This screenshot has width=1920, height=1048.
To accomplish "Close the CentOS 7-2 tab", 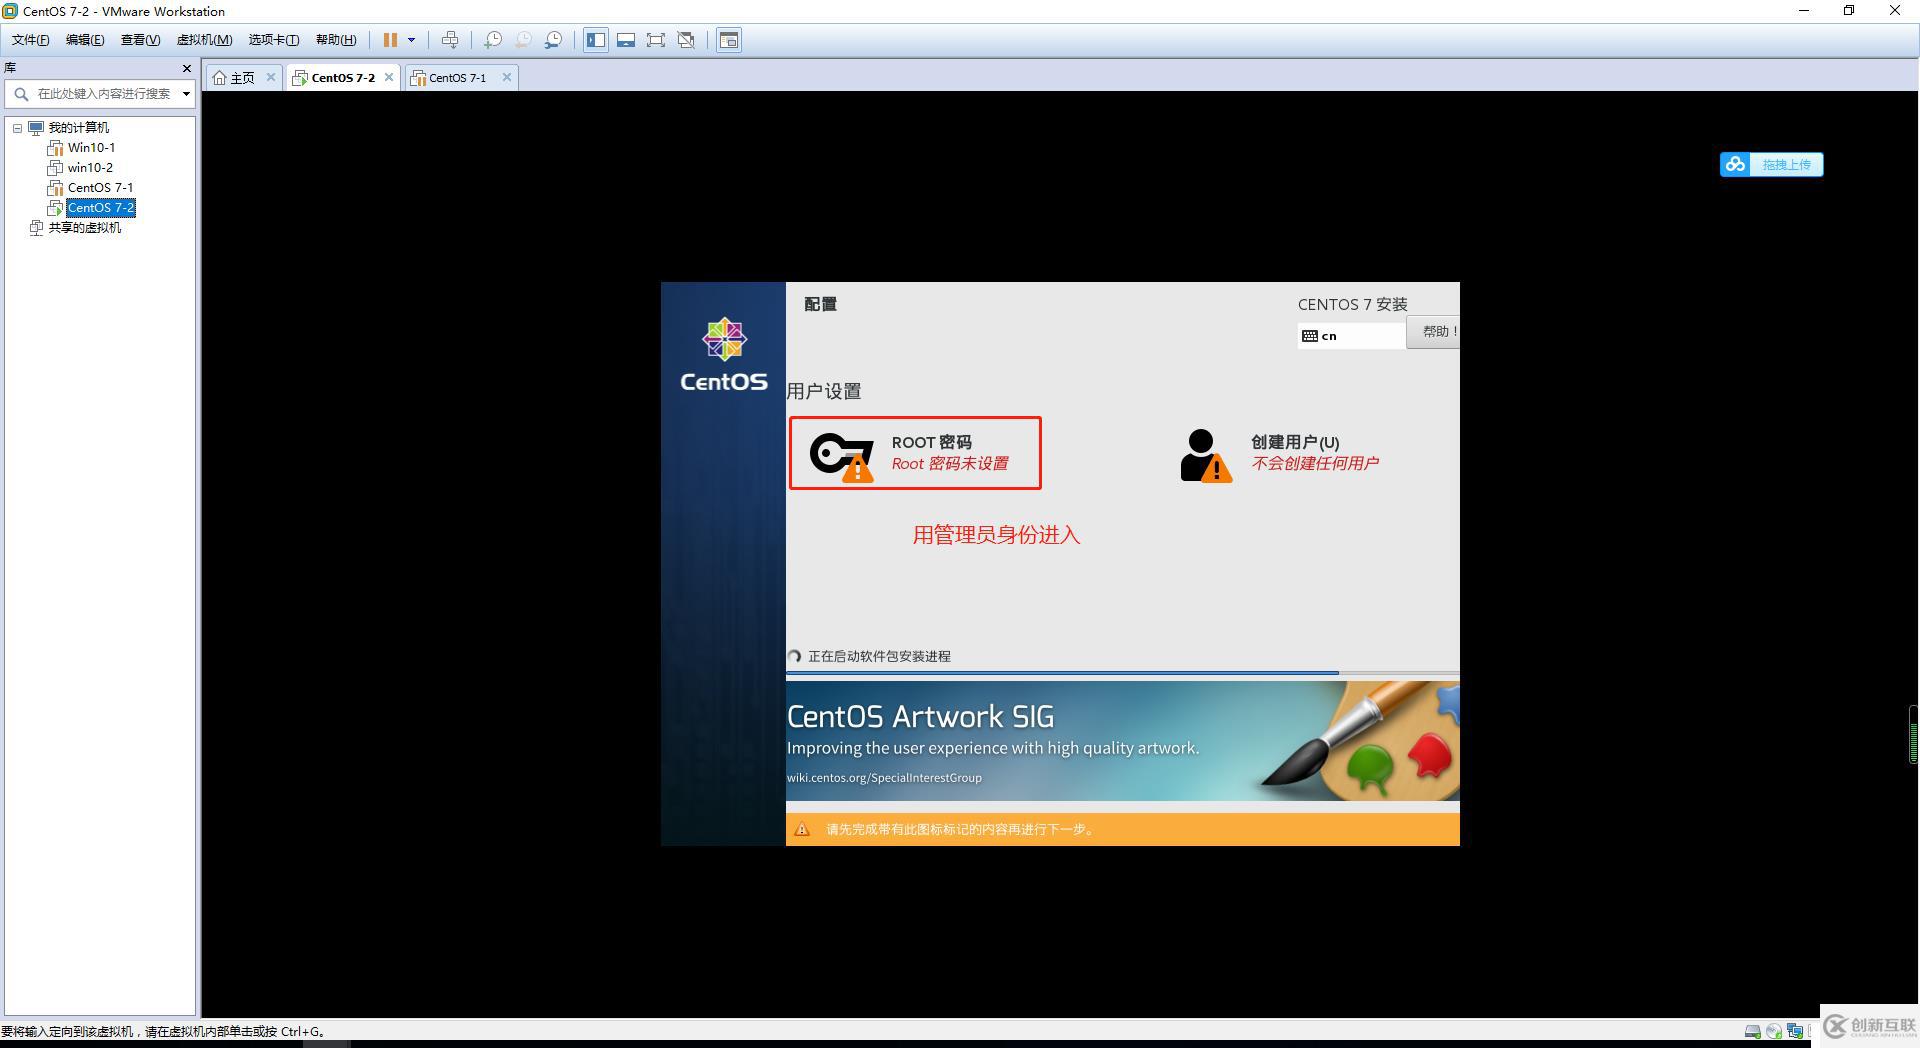I will (x=389, y=77).
